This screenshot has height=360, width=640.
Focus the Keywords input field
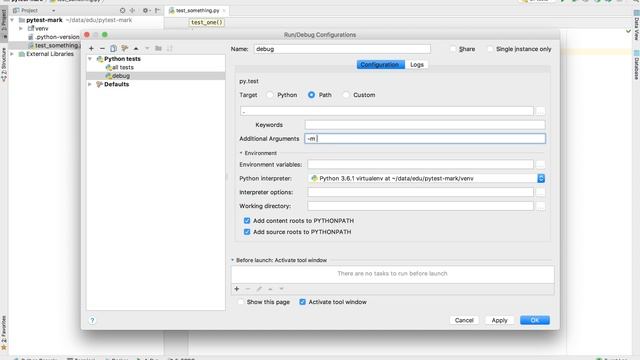tap(425, 124)
